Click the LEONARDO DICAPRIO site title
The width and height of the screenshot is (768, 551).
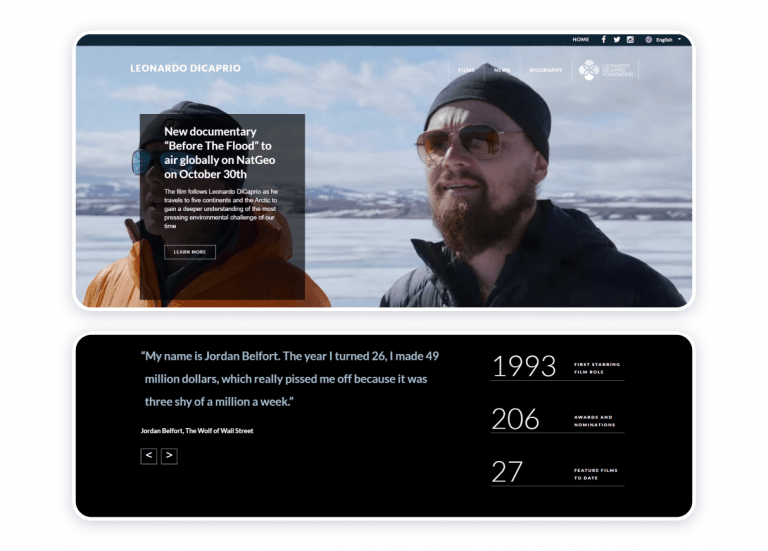coord(186,69)
